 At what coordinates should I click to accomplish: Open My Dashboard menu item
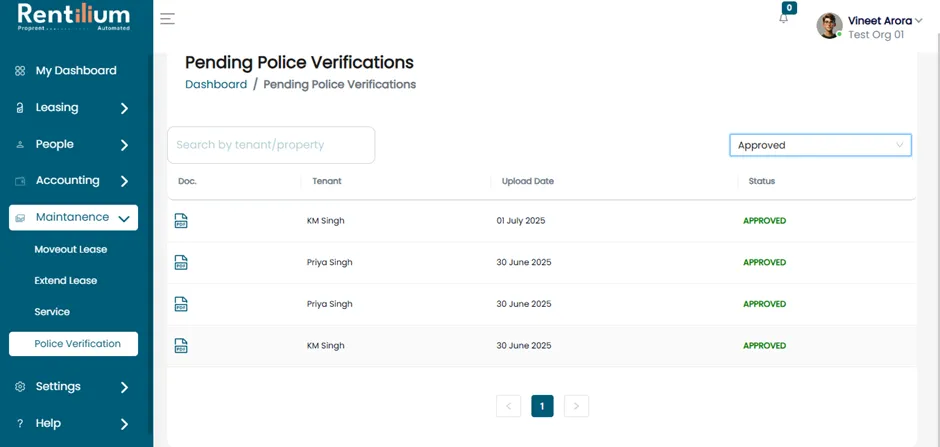click(x=76, y=71)
